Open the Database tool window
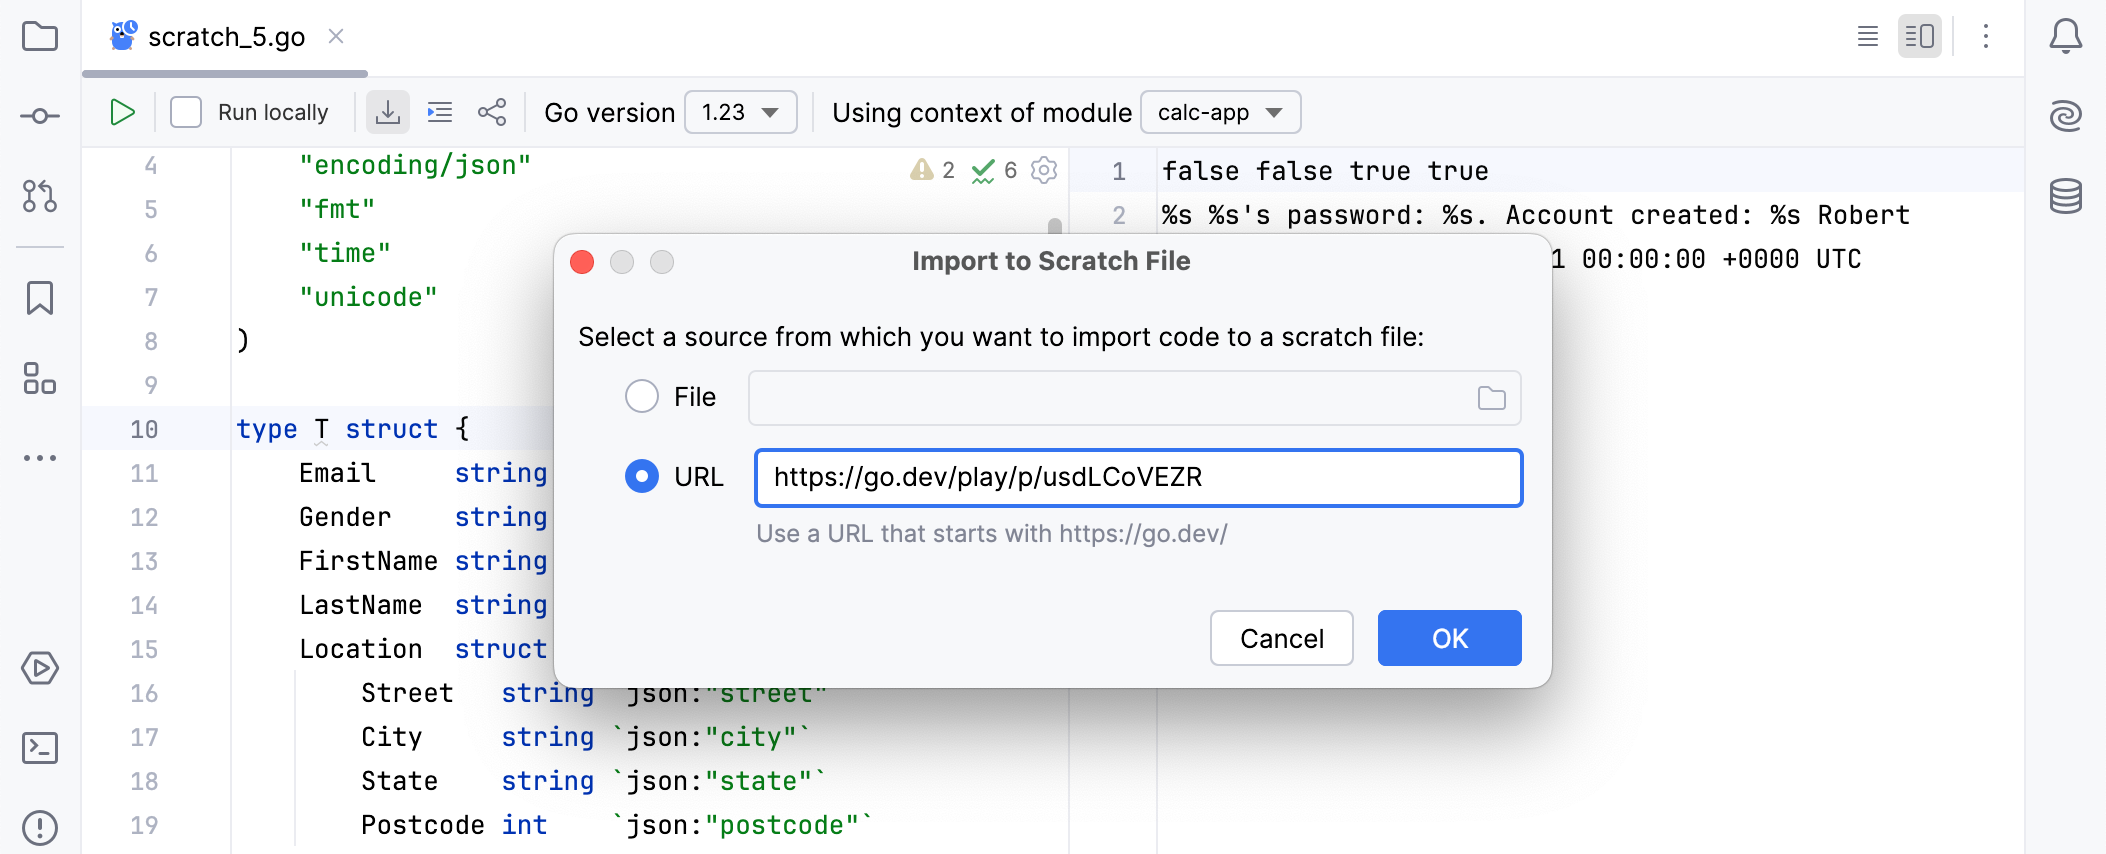Viewport: 2106px width, 854px height. (x=2066, y=196)
